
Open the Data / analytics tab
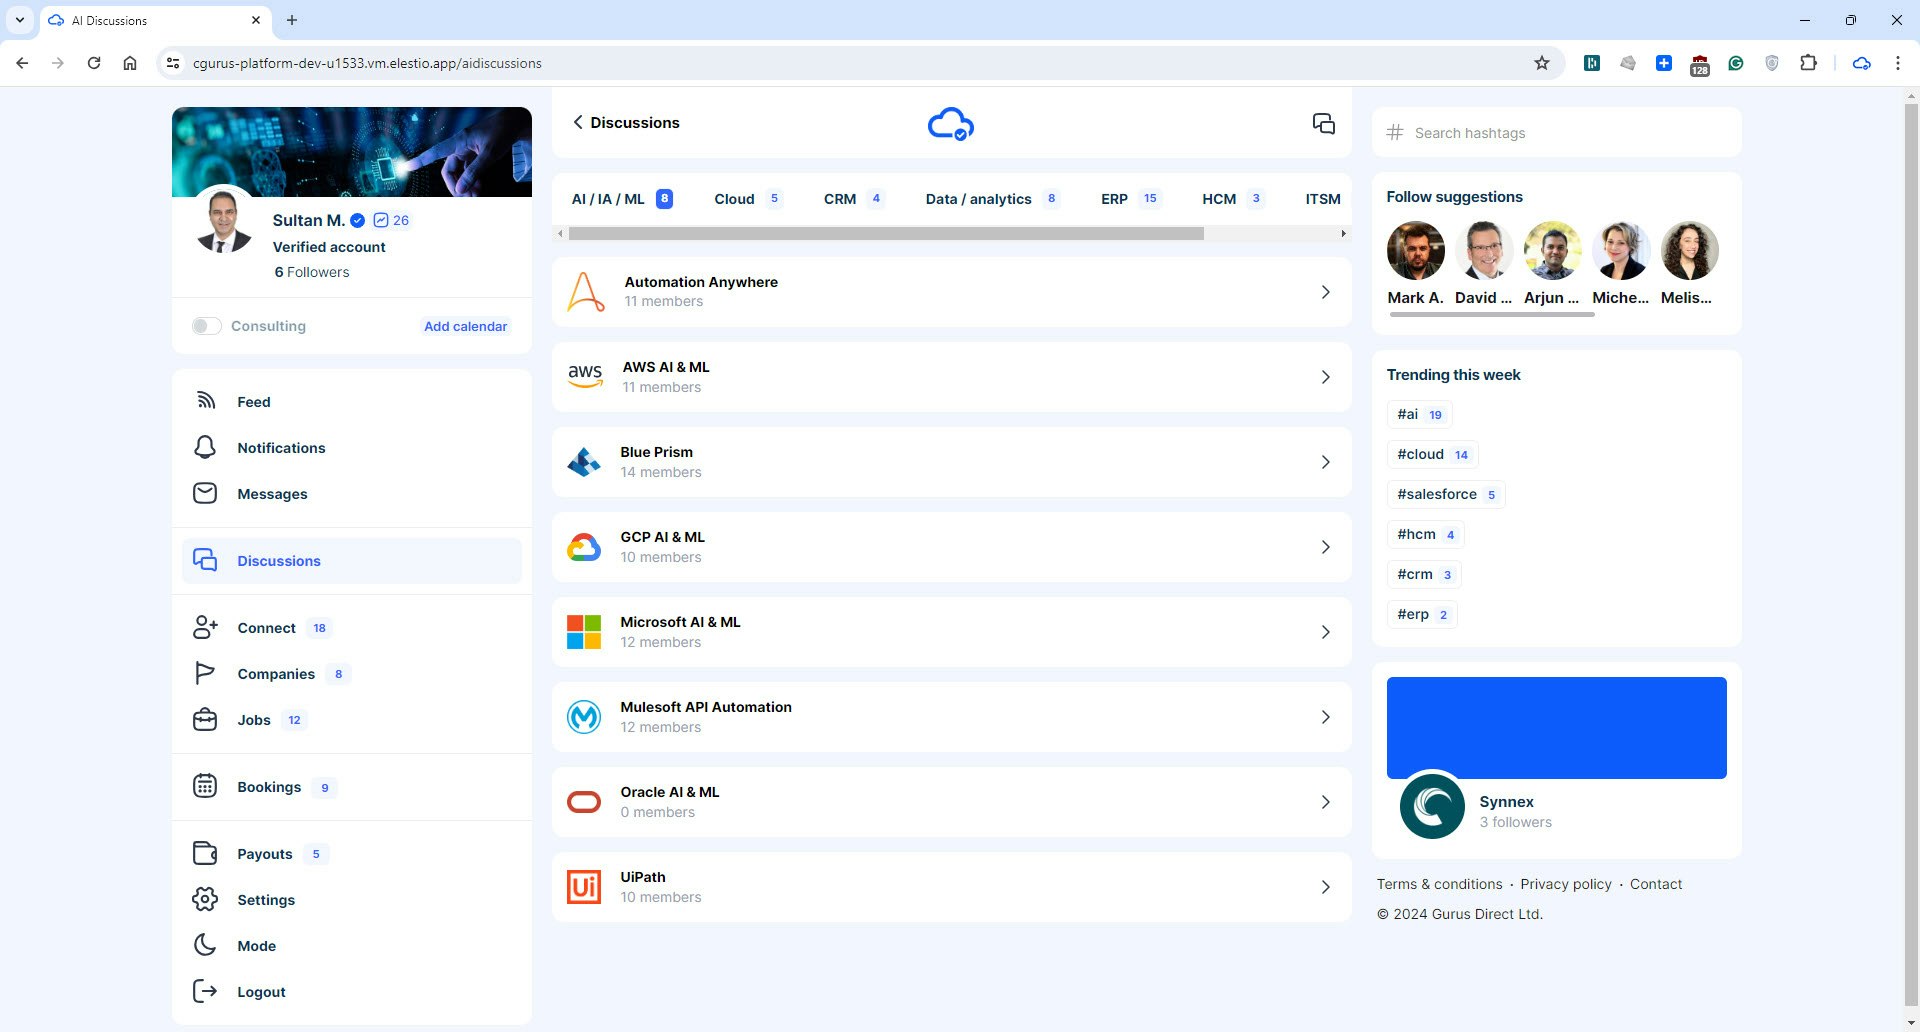[x=991, y=199]
